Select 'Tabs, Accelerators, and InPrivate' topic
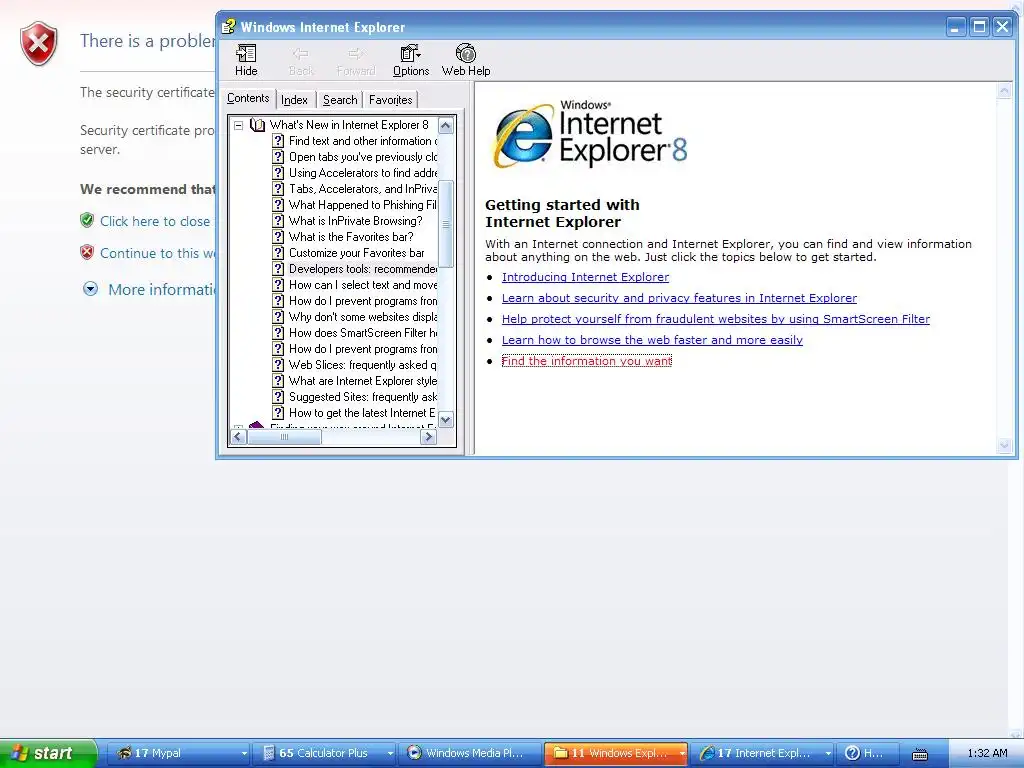This screenshot has height=768, width=1024. point(363,189)
